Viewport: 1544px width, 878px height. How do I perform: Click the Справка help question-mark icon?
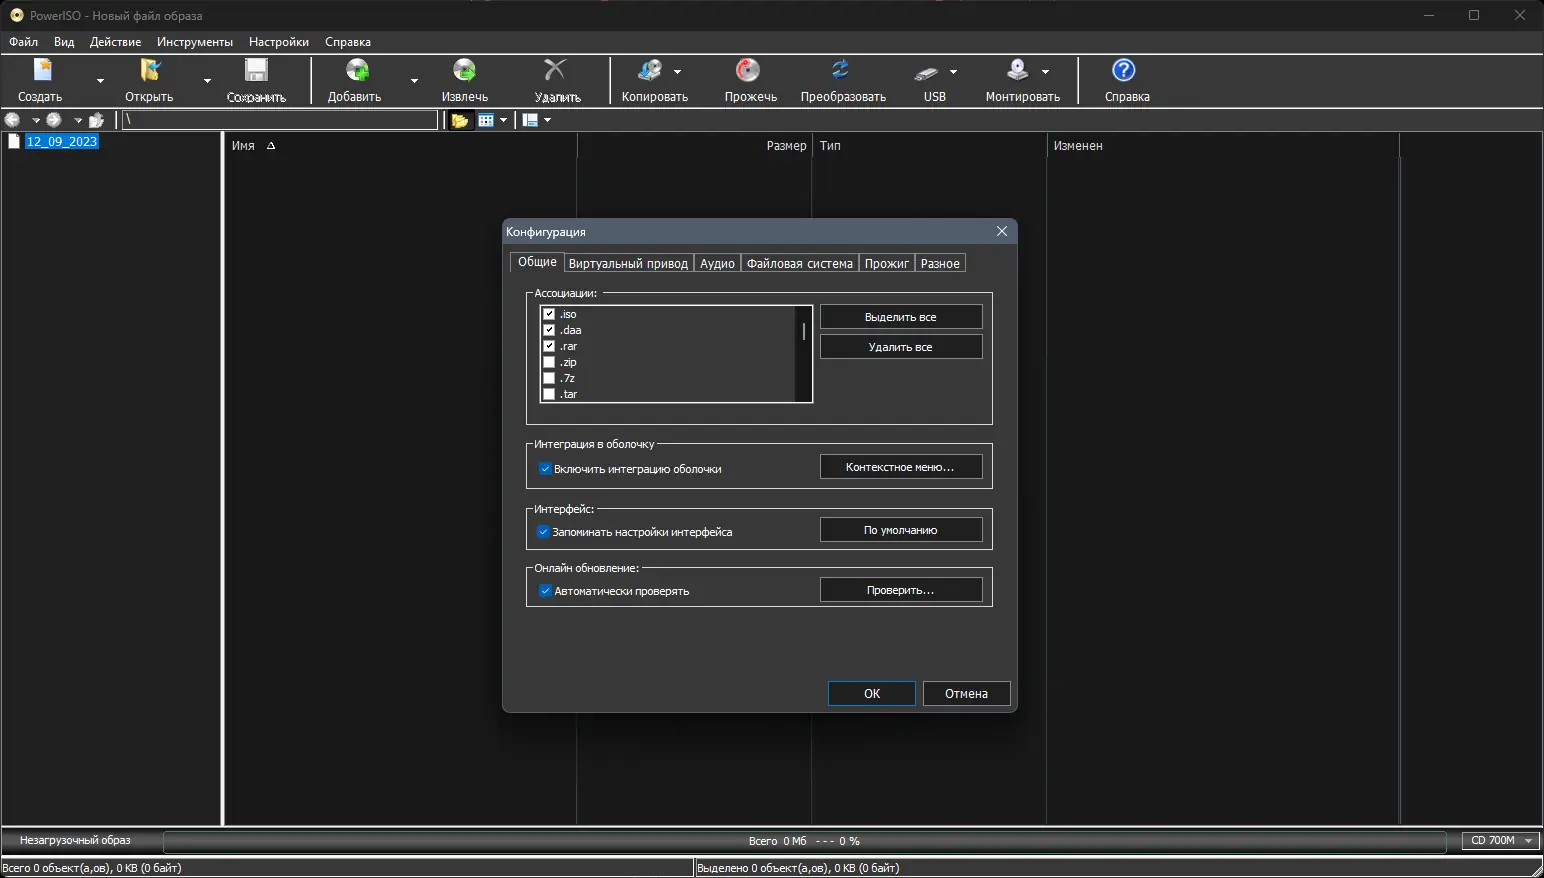1124,70
